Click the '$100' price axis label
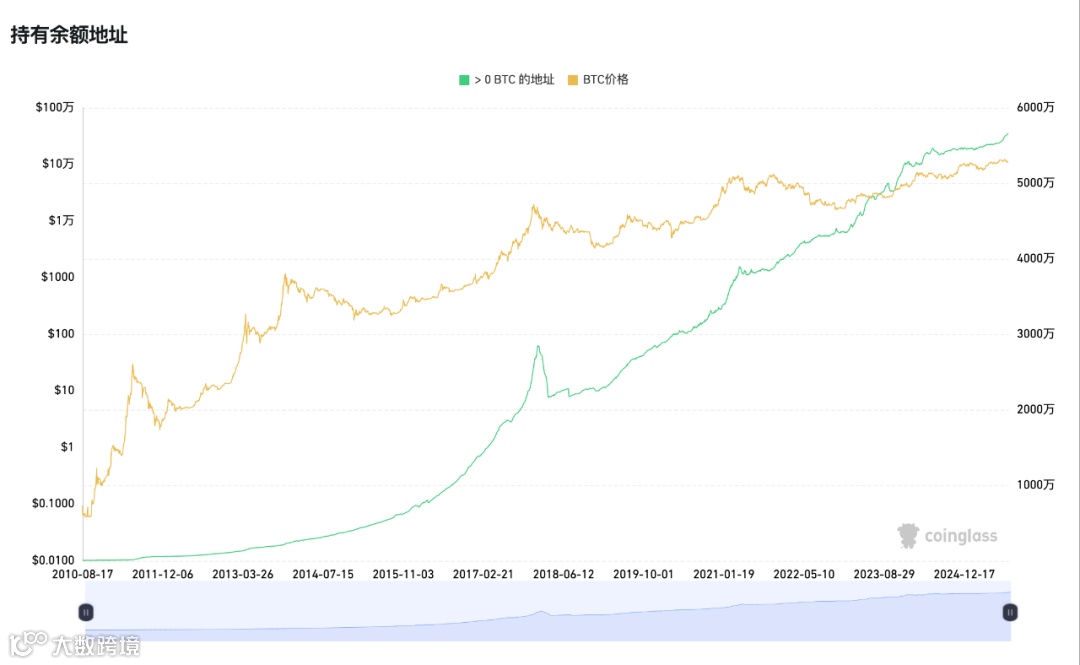Image resolution: width=1080 pixels, height=665 pixels. tap(61, 334)
